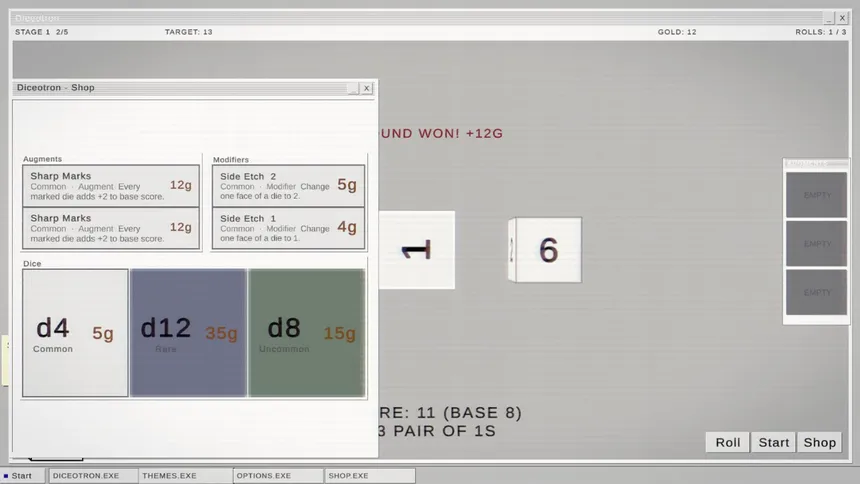Screen dimensions: 860x484
Task: Switch to OPTIONS.EXE in taskbar
Action: [278, 476]
